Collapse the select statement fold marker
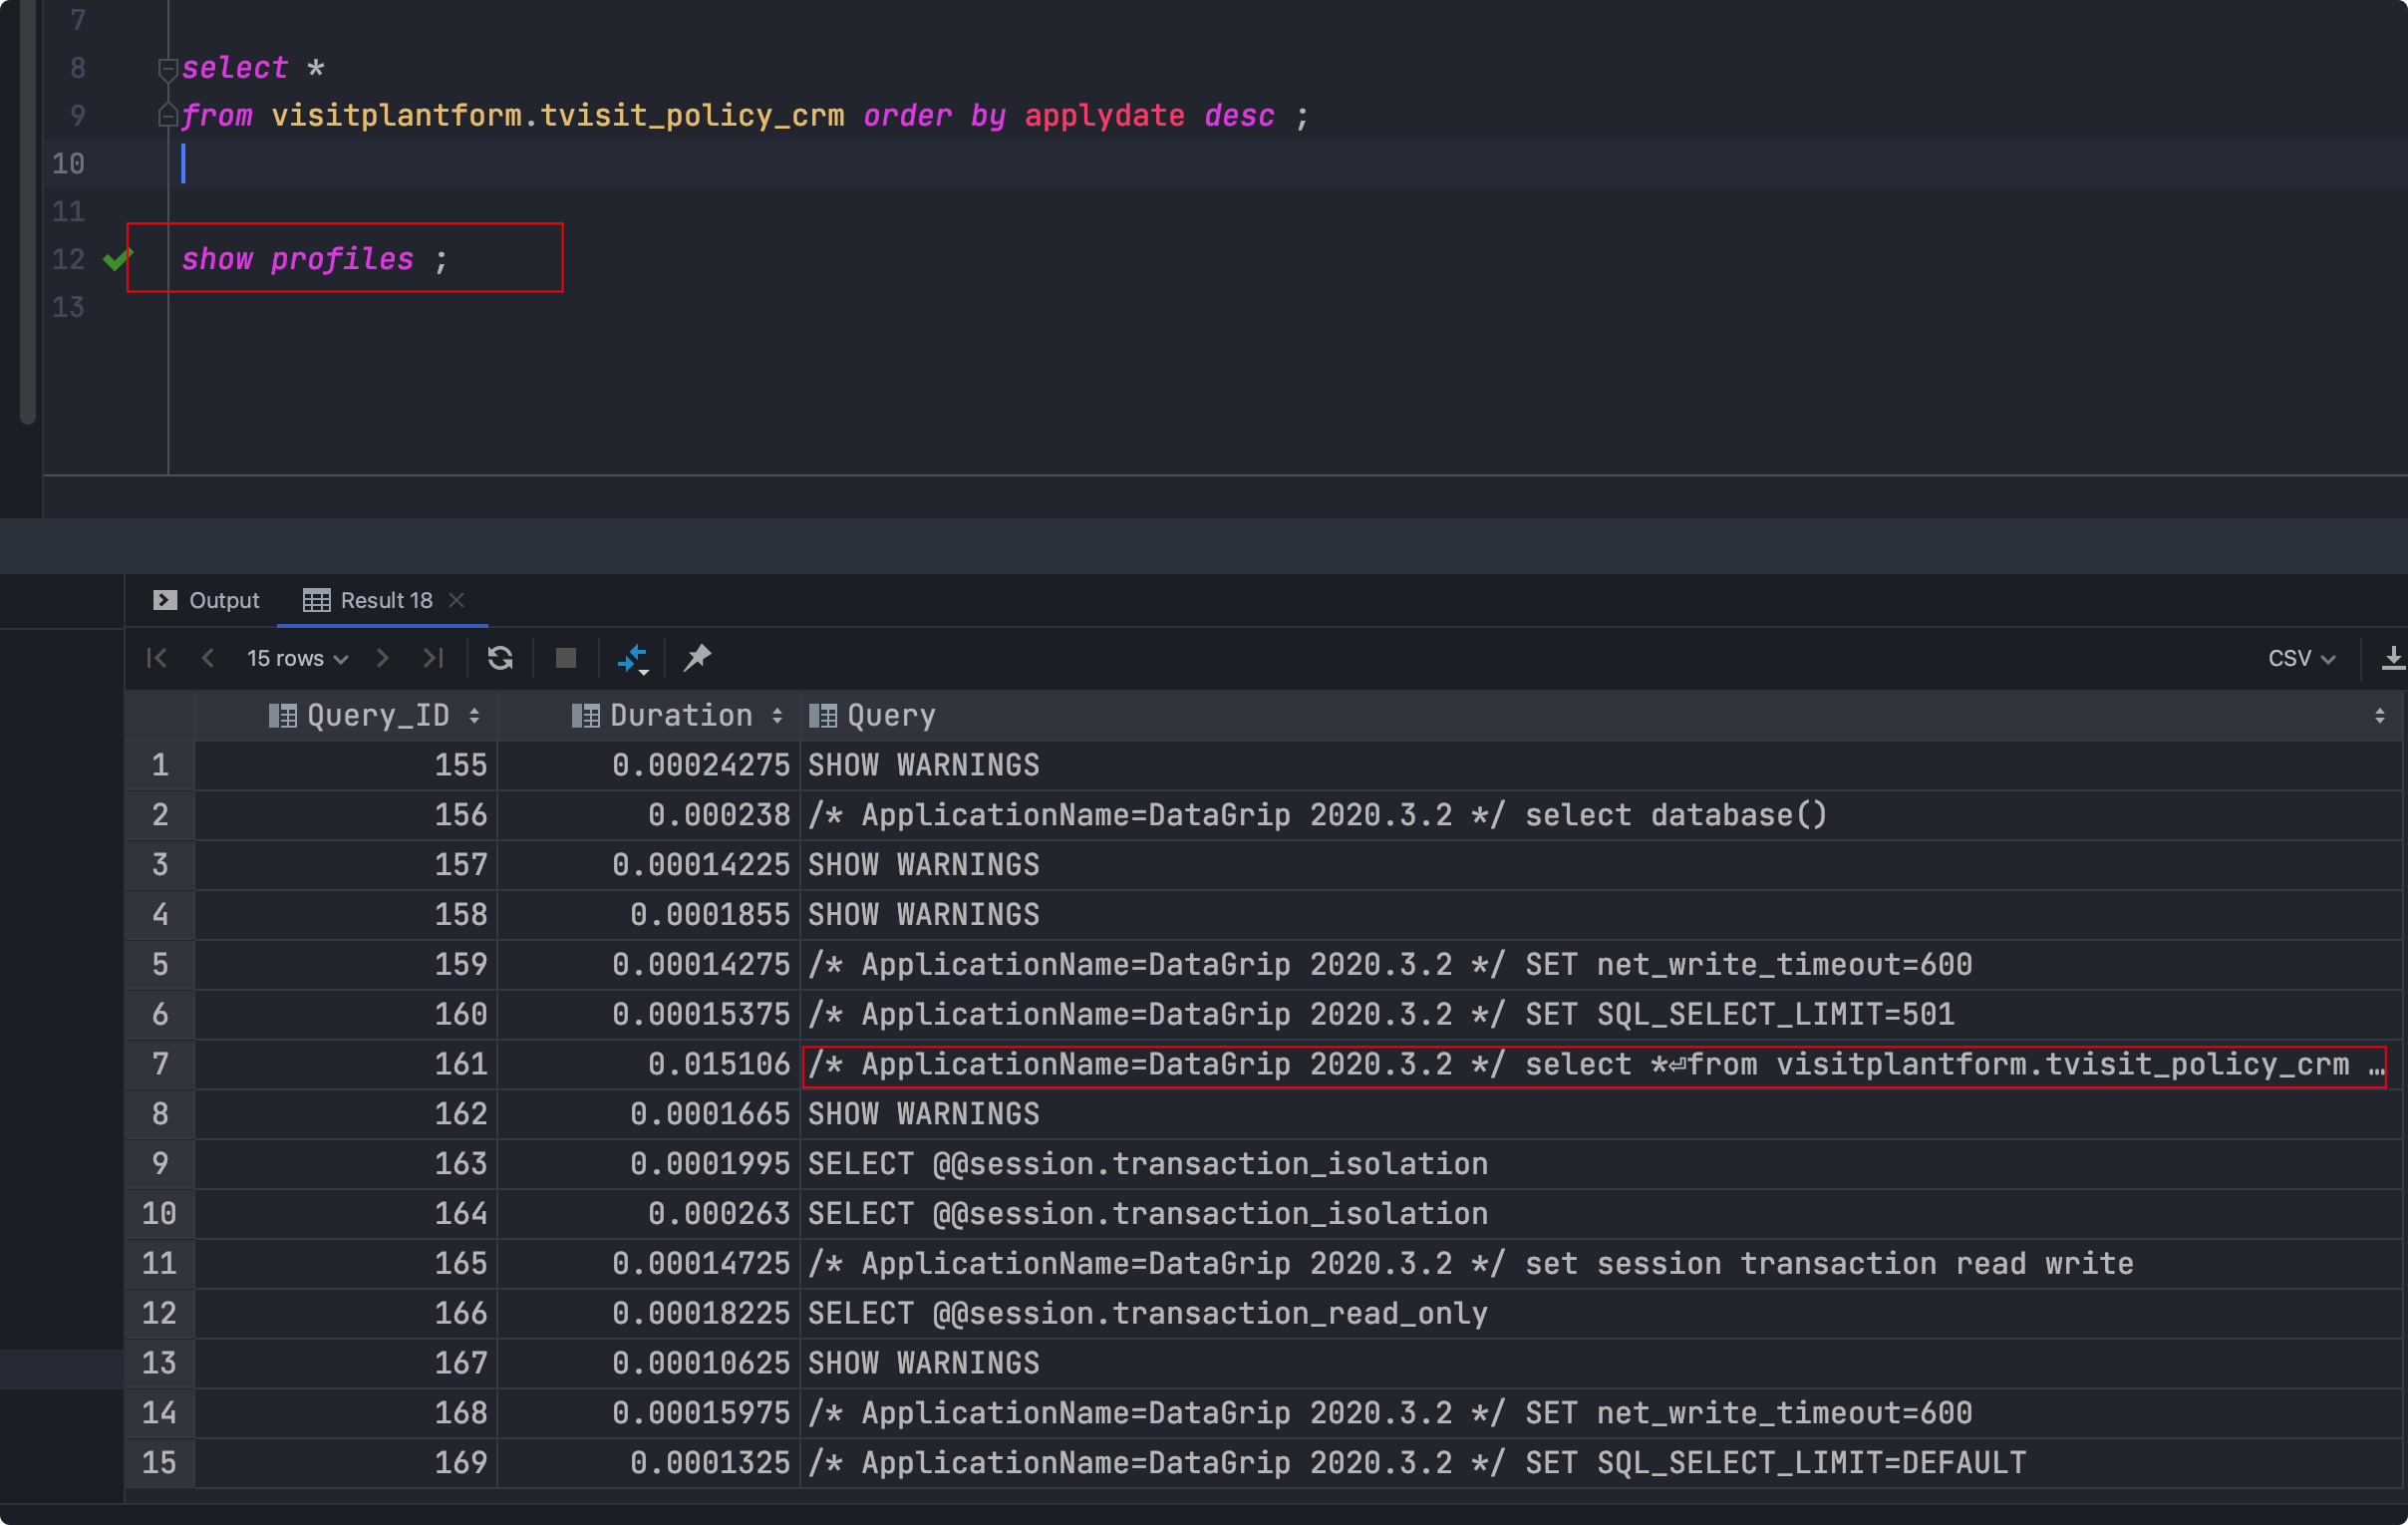The width and height of the screenshot is (2408, 1525). coord(167,68)
